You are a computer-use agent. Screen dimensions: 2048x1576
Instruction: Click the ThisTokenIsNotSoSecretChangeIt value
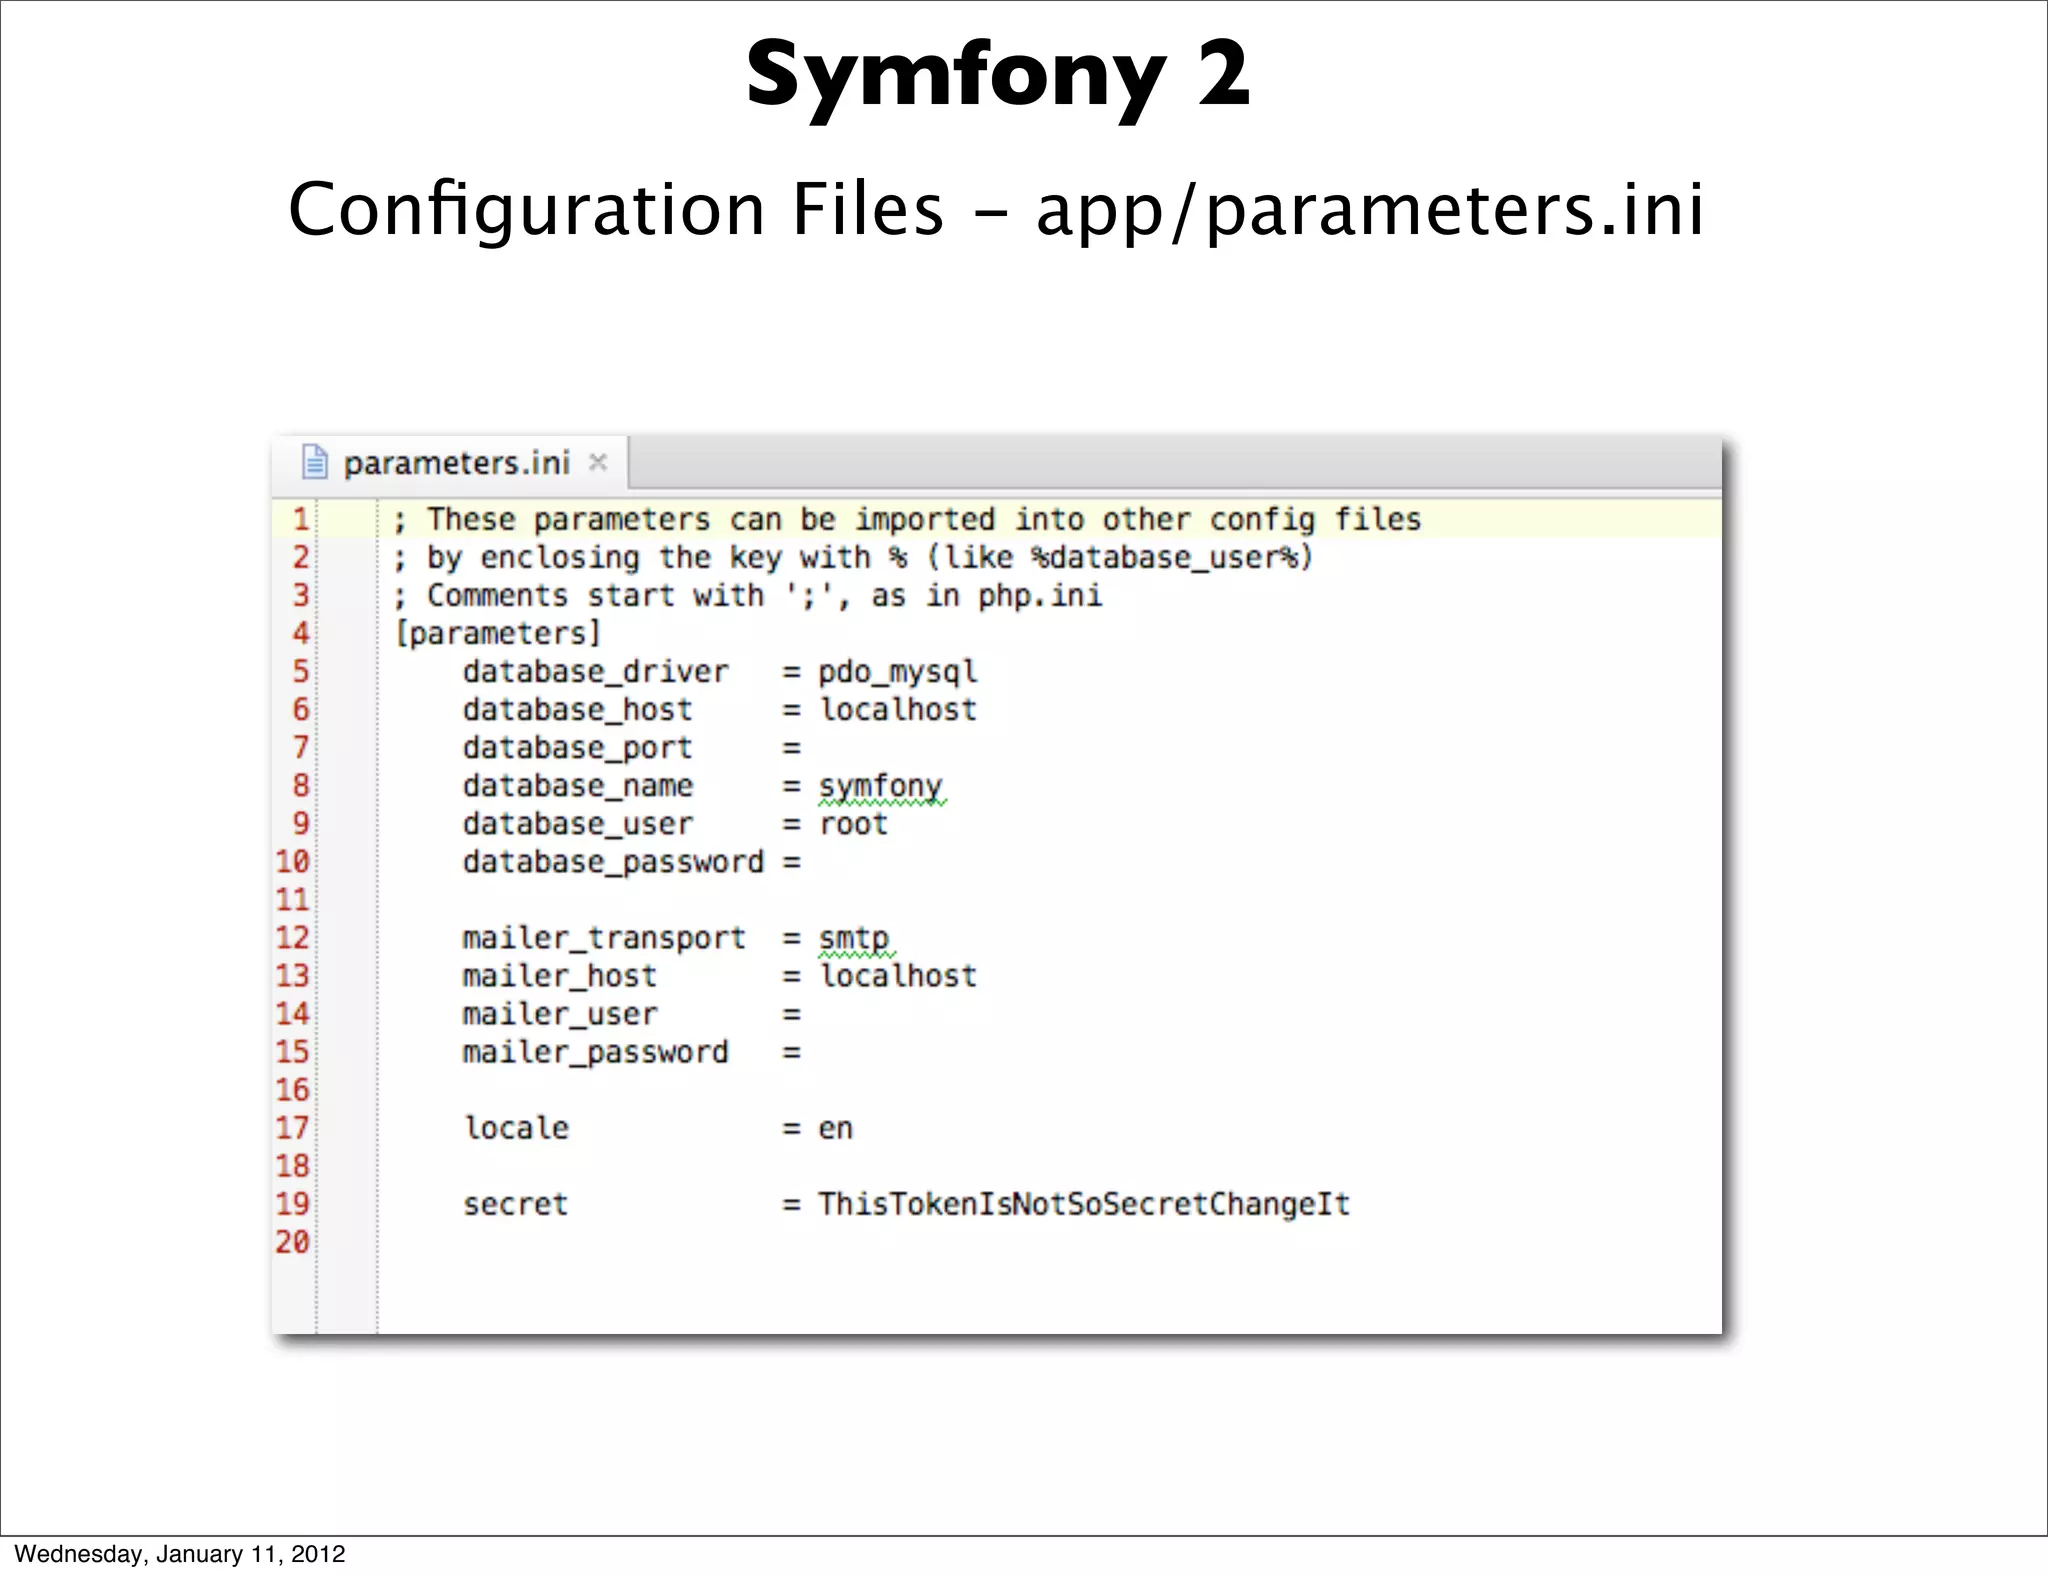[x=1084, y=1204]
